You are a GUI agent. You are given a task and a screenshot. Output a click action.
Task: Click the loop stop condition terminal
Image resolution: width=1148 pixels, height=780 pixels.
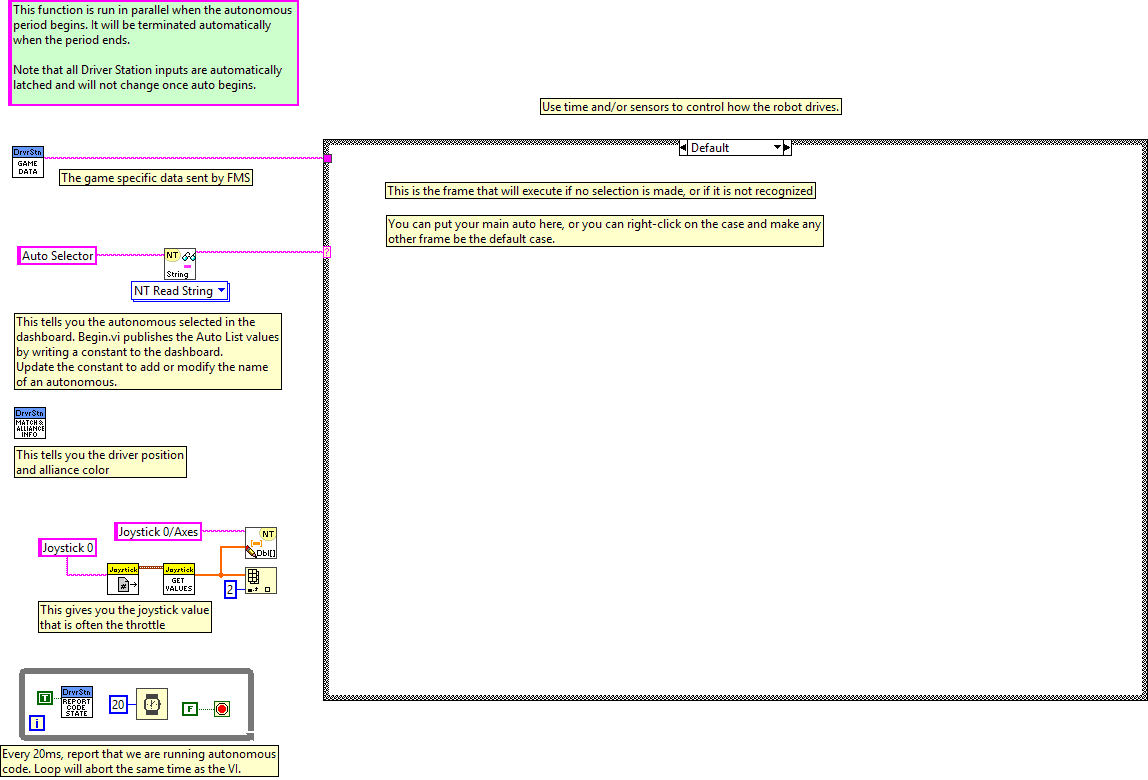[x=221, y=709]
